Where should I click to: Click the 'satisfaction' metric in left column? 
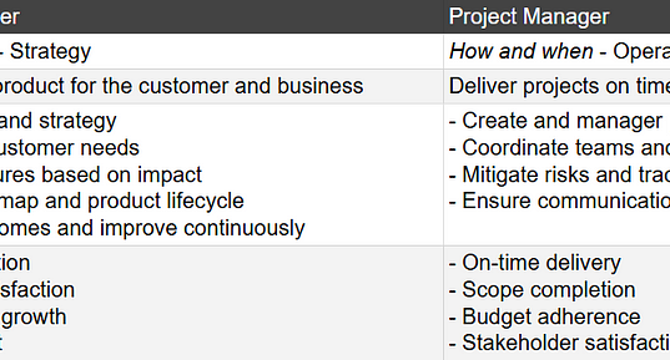point(38,290)
